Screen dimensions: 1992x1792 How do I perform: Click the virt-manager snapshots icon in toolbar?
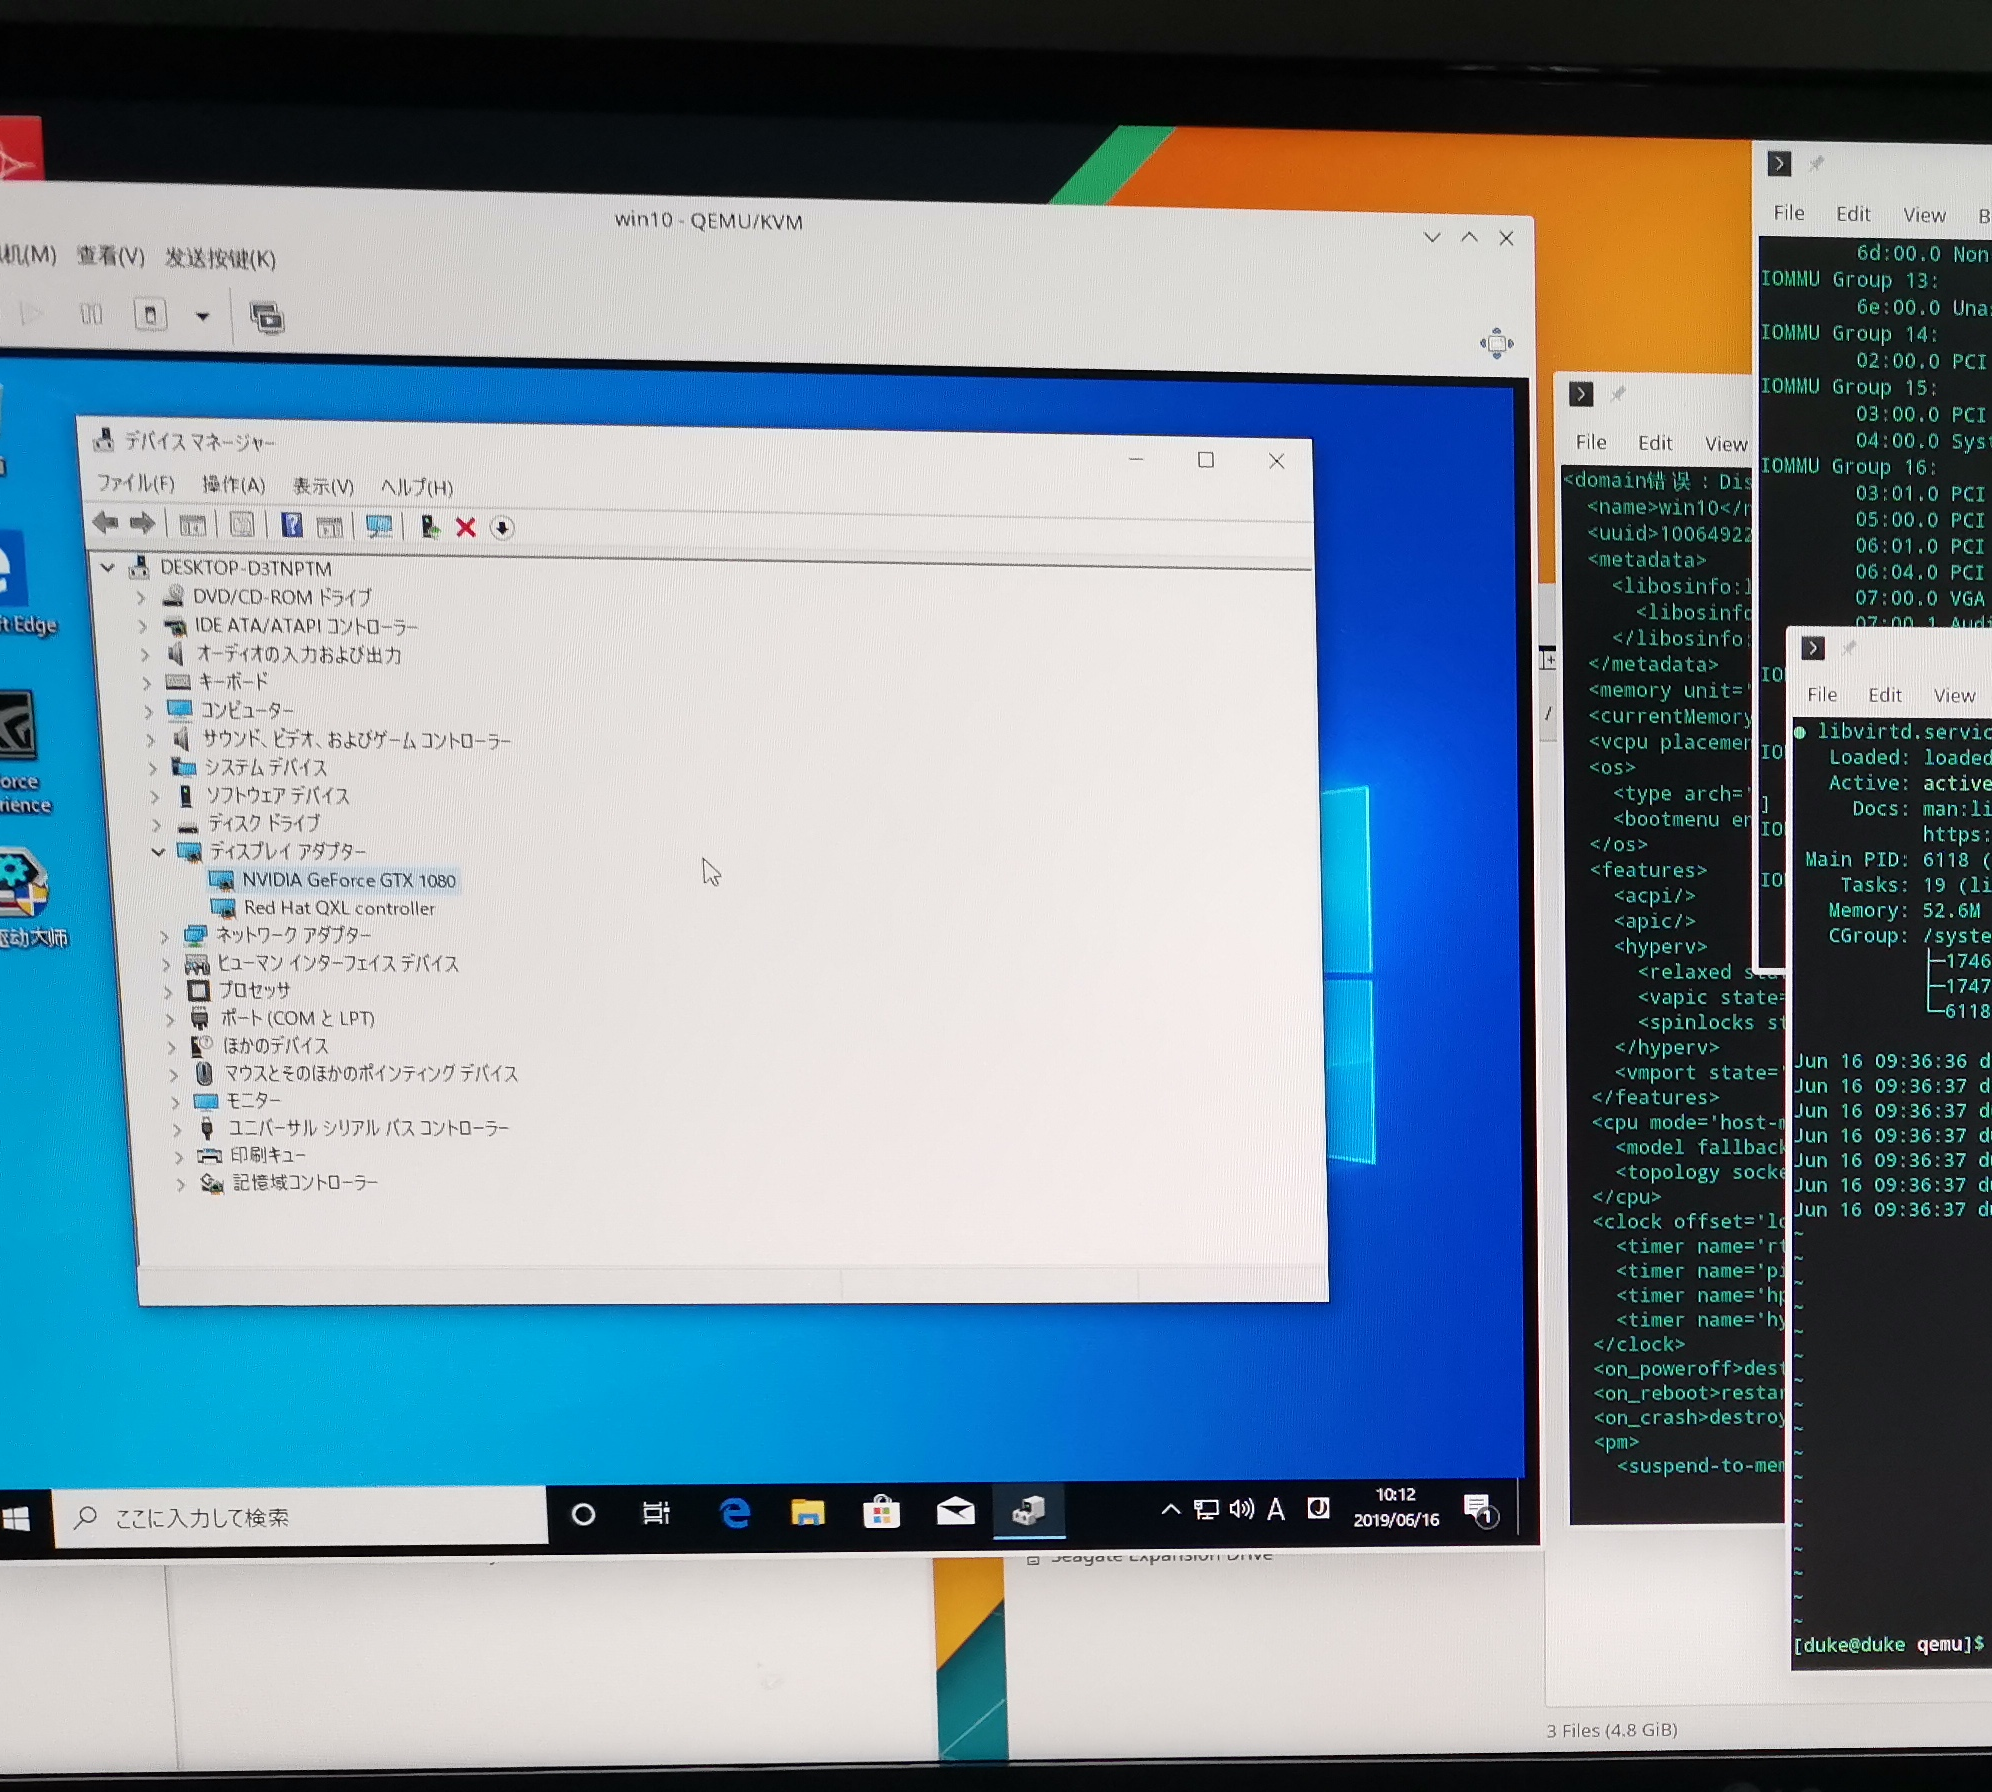coord(267,318)
